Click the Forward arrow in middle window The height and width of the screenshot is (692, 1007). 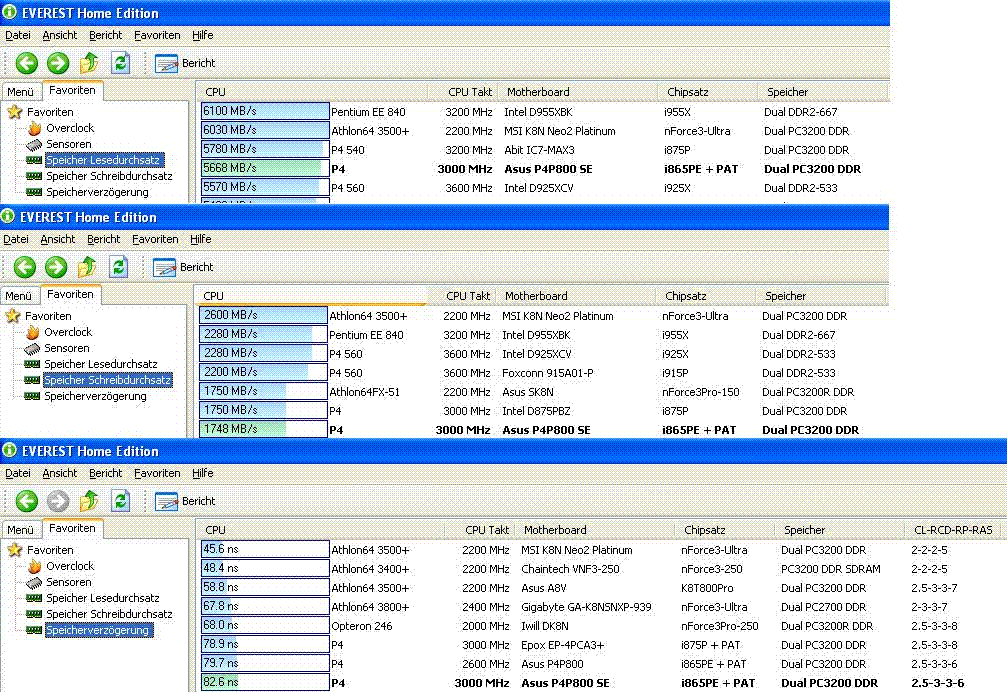pos(56,267)
